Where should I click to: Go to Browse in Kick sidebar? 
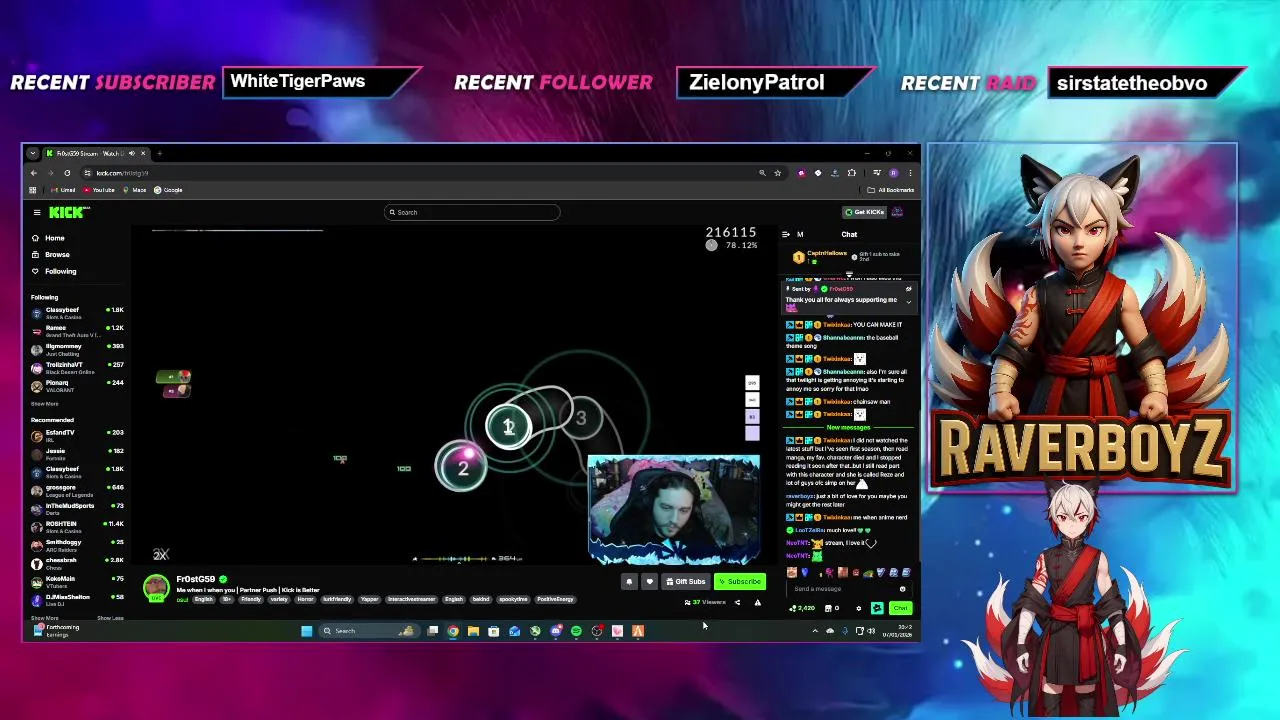tap(50, 255)
